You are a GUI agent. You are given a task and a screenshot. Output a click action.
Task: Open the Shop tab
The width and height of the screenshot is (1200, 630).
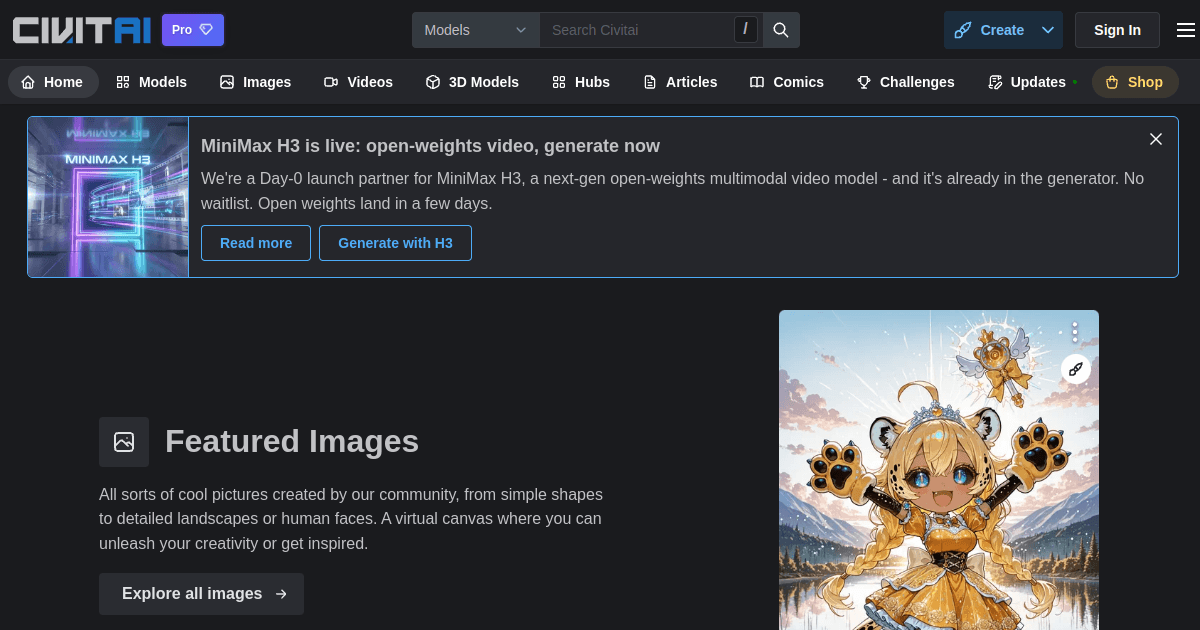click(x=1135, y=82)
